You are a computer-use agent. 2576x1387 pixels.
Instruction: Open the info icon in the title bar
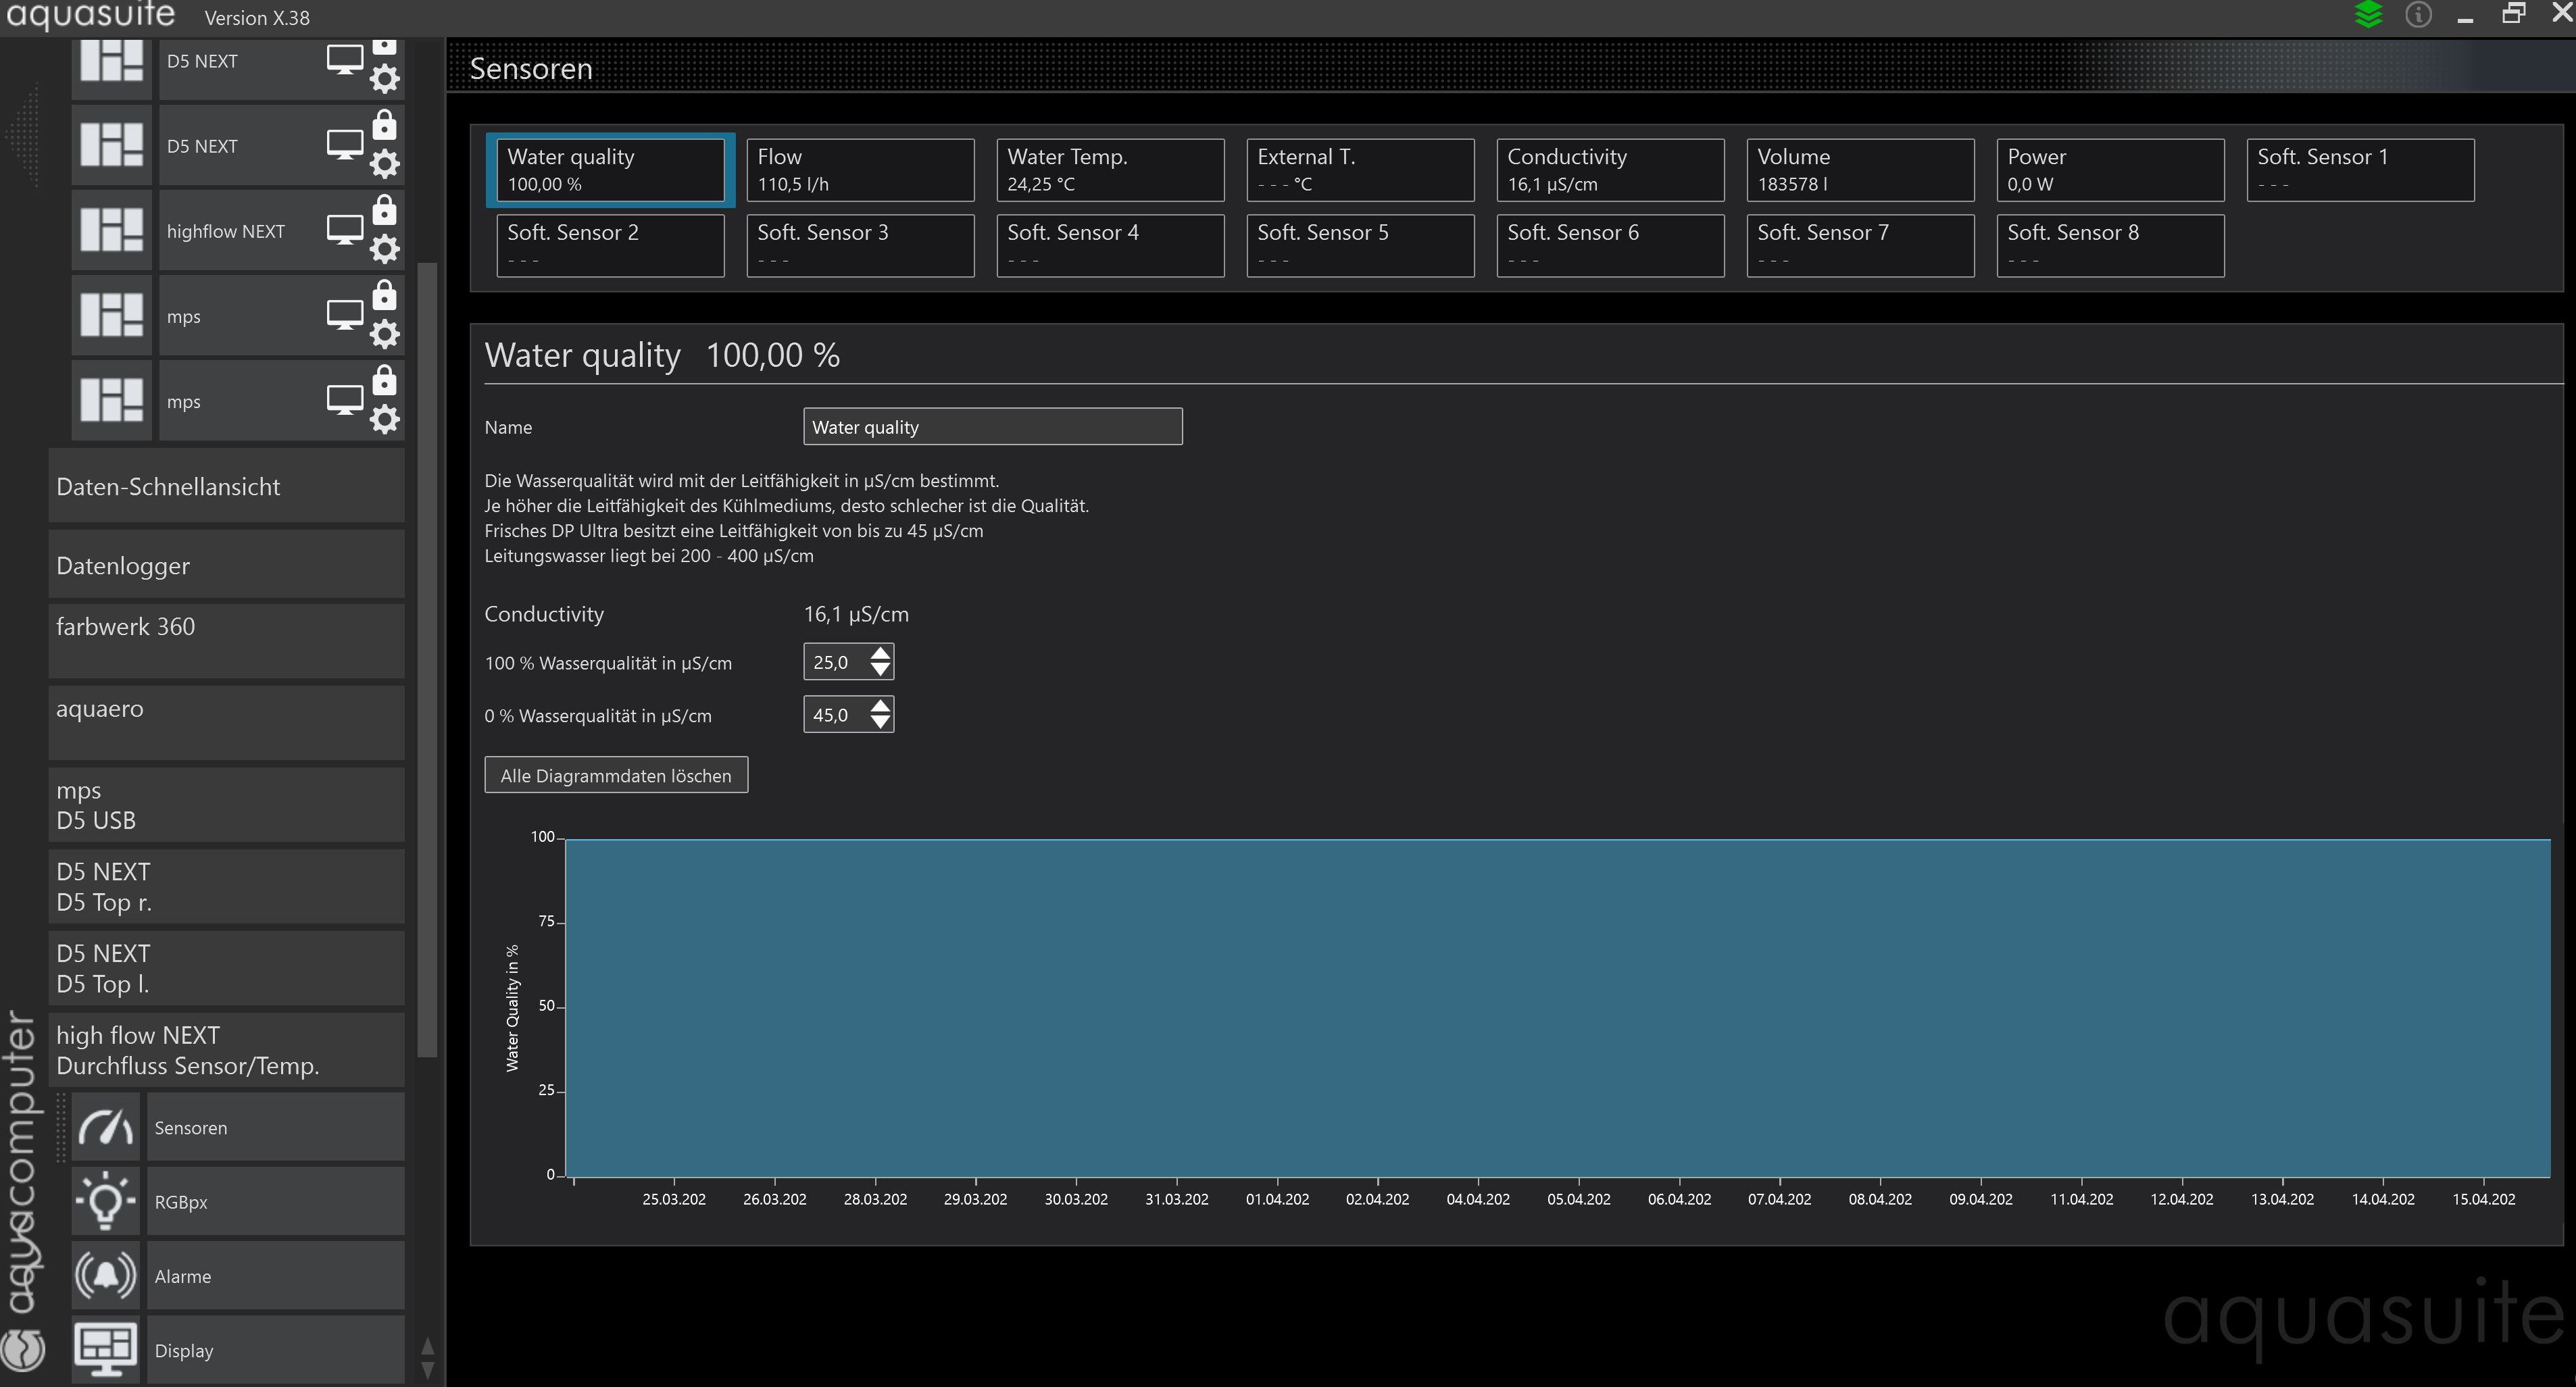2418,15
